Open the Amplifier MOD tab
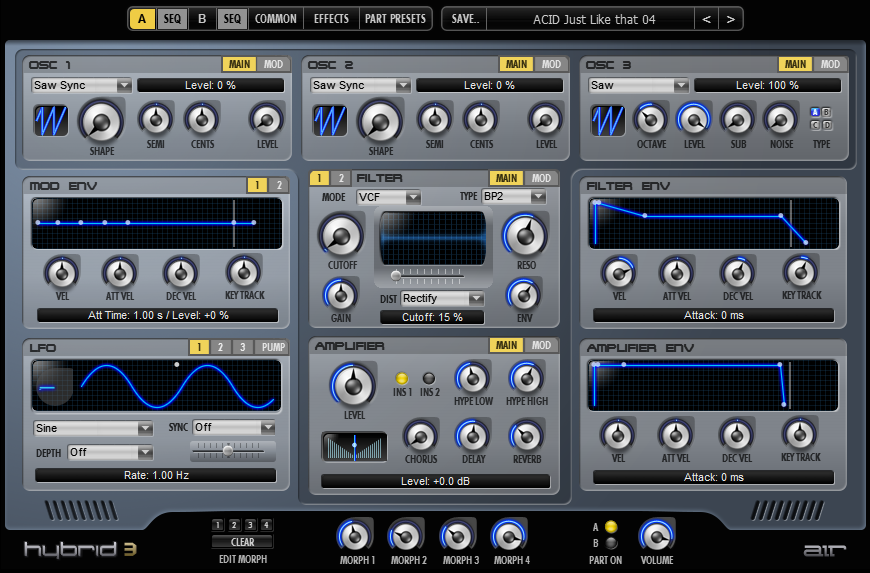The height and width of the screenshot is (573, 870). (x=541, y=345)
